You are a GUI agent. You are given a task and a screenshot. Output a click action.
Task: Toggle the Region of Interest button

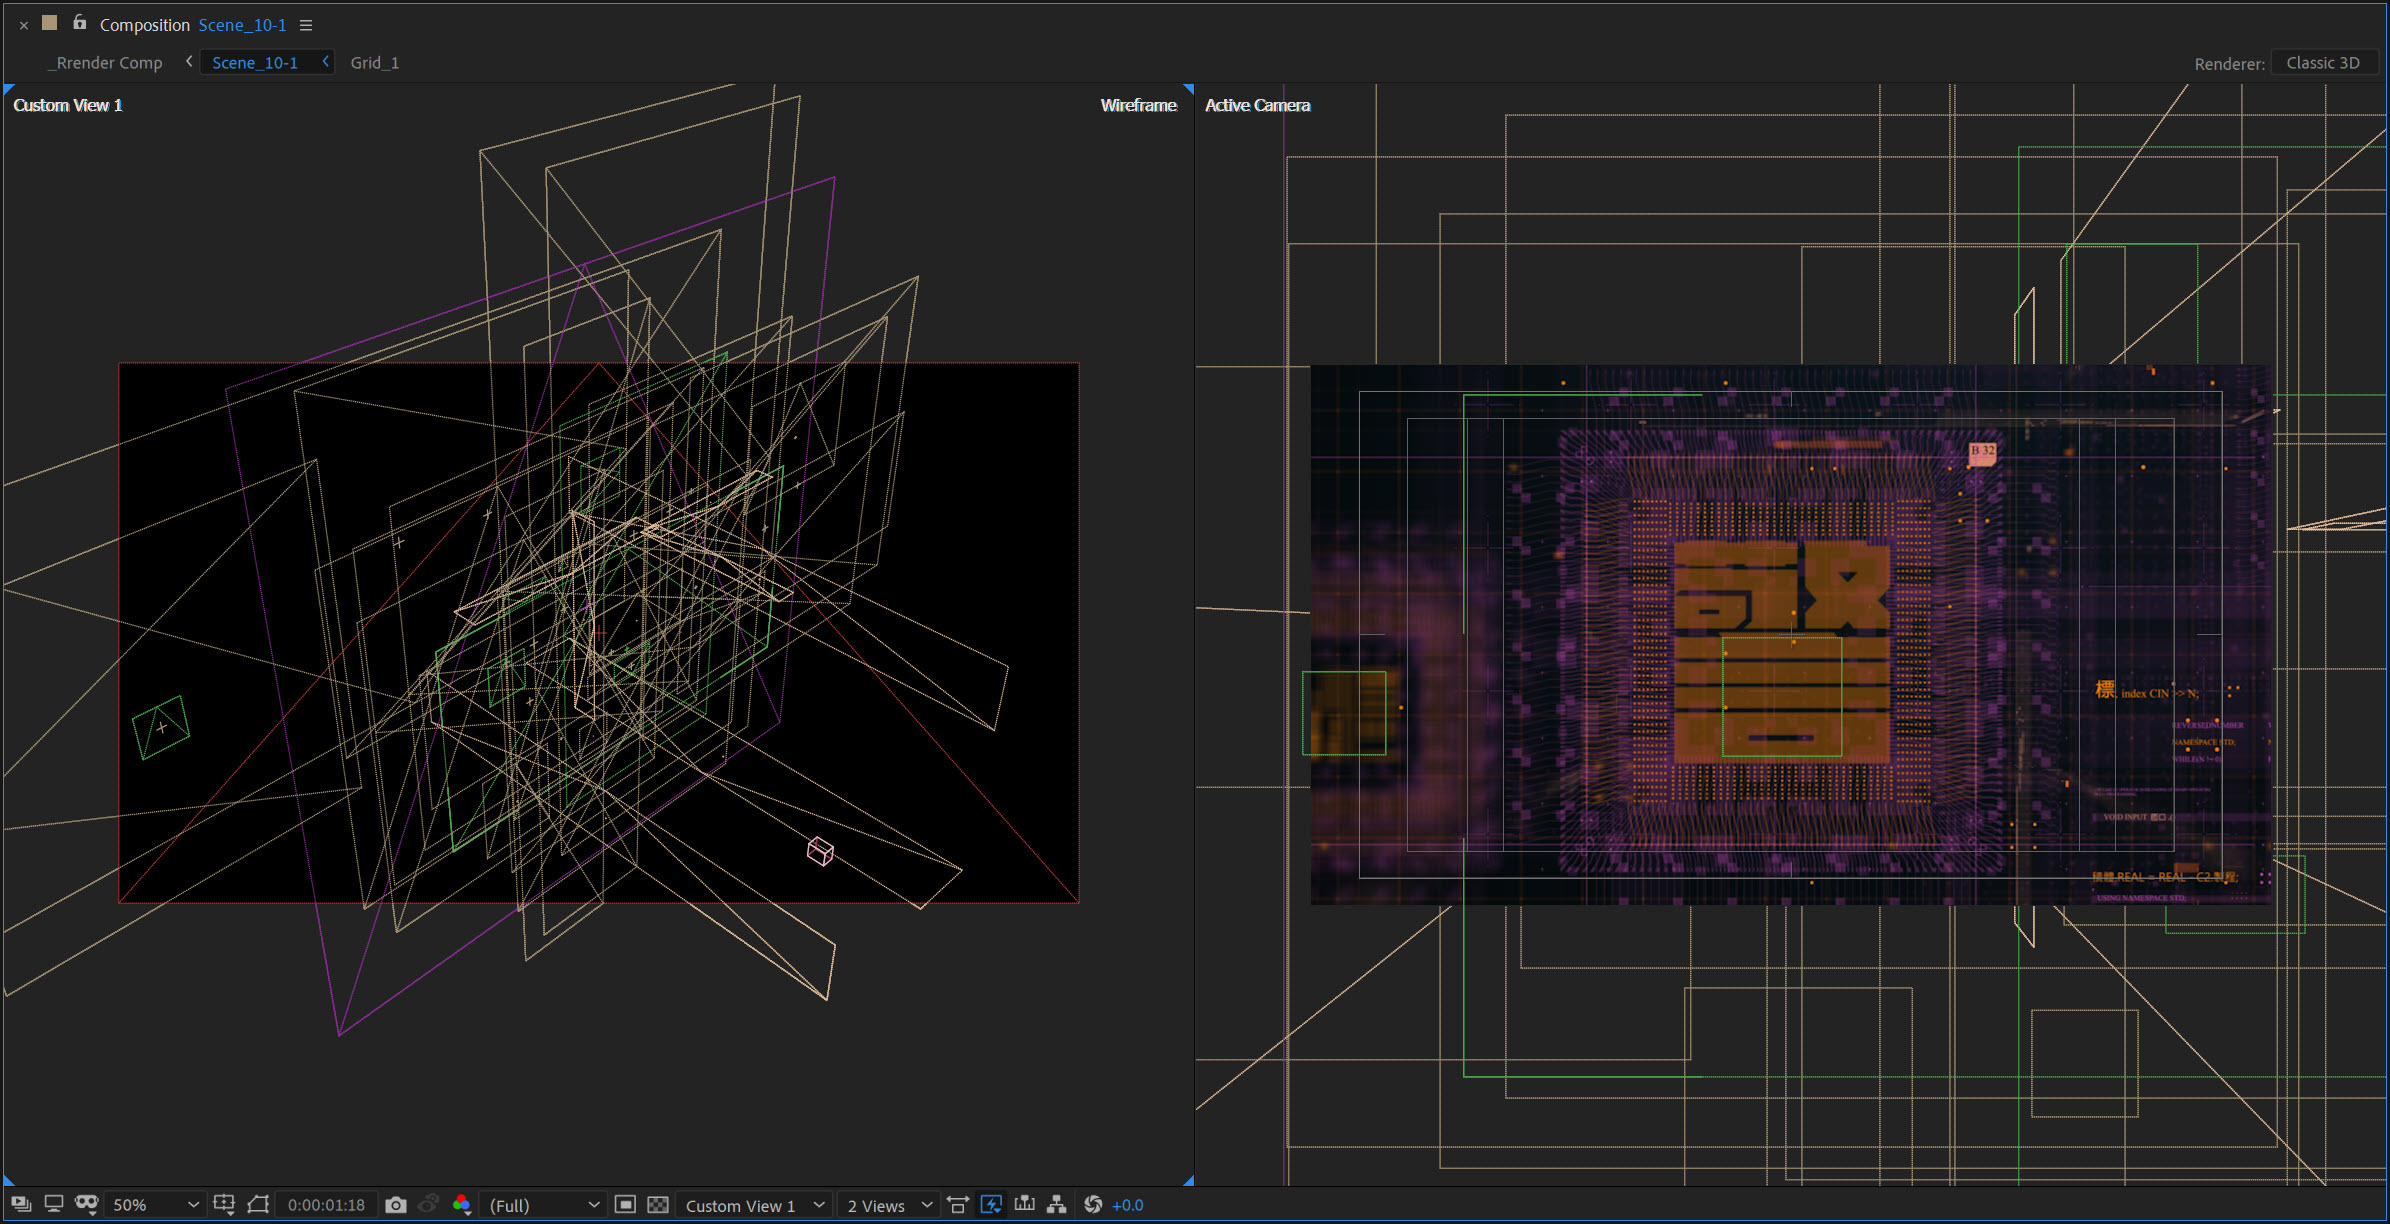click(x=625, y=1205)
